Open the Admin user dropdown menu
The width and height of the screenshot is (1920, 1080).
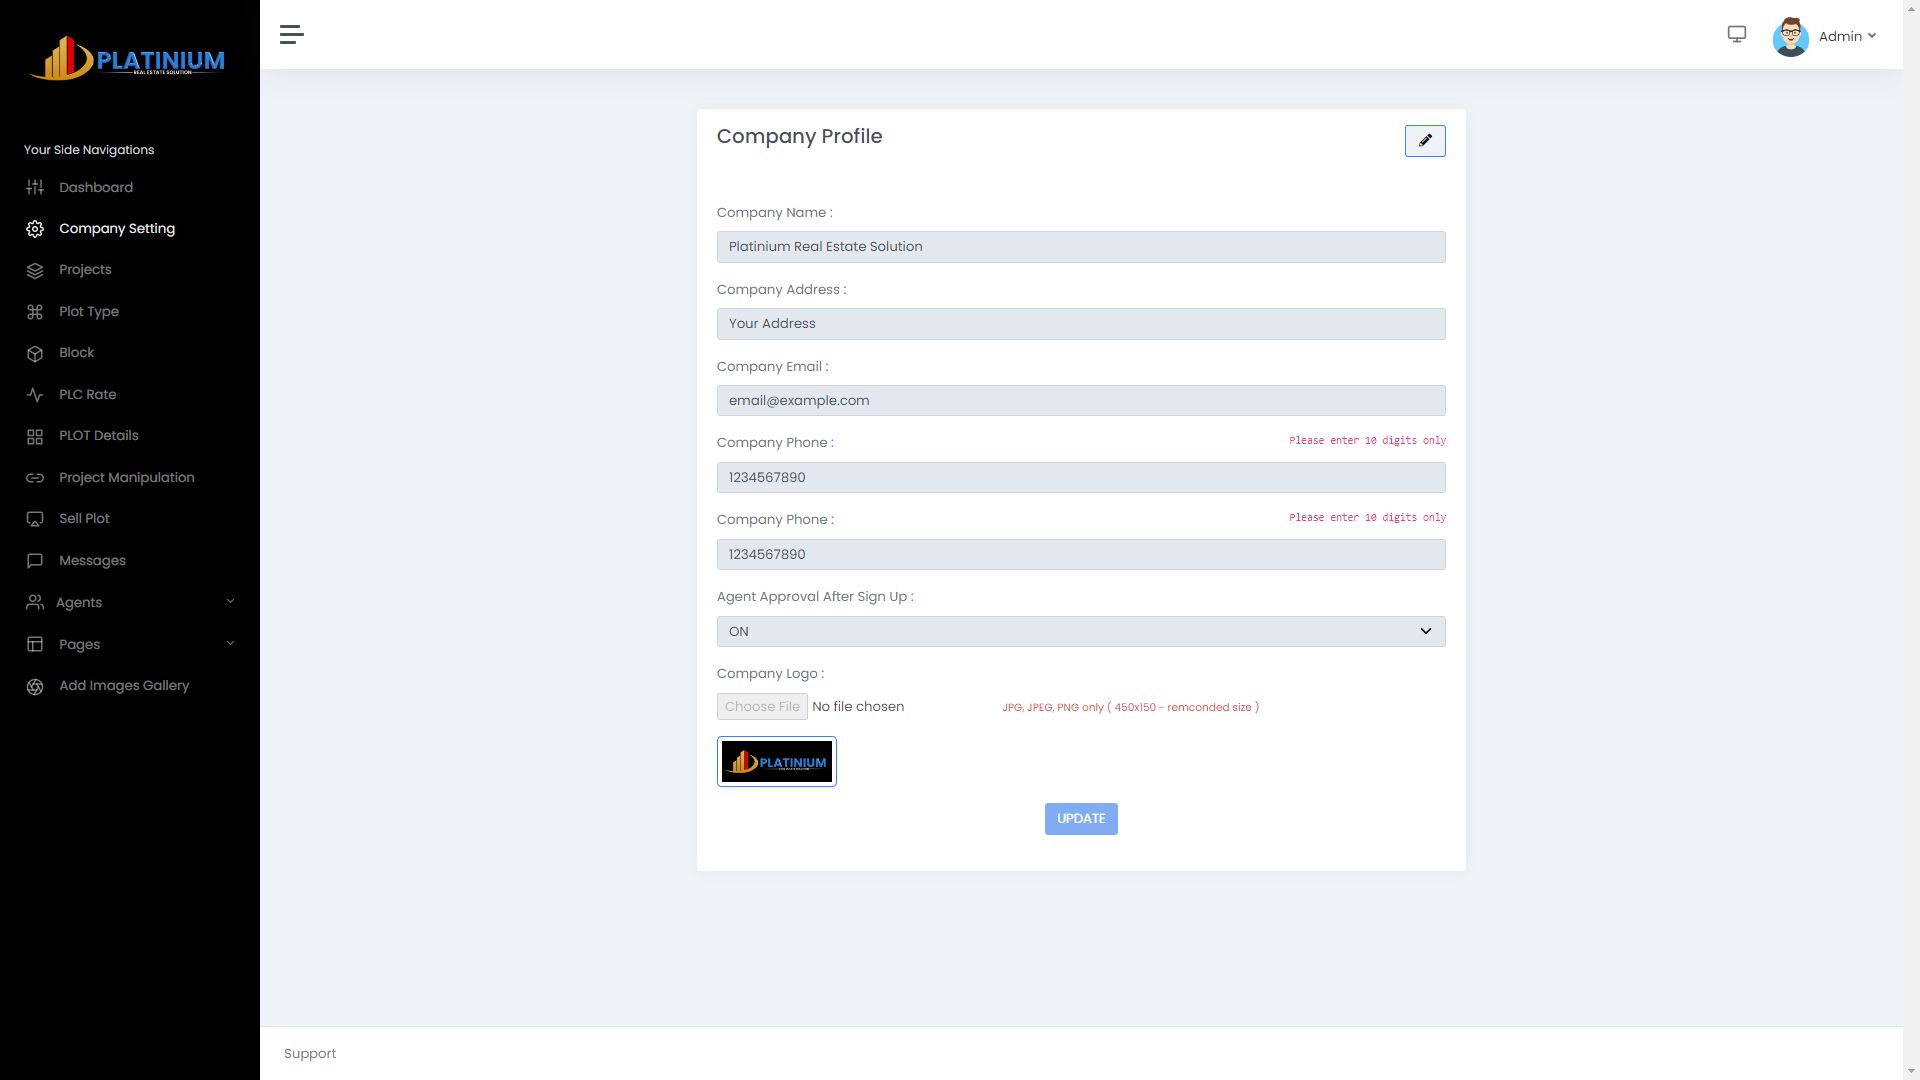[x=1847, y=37]
